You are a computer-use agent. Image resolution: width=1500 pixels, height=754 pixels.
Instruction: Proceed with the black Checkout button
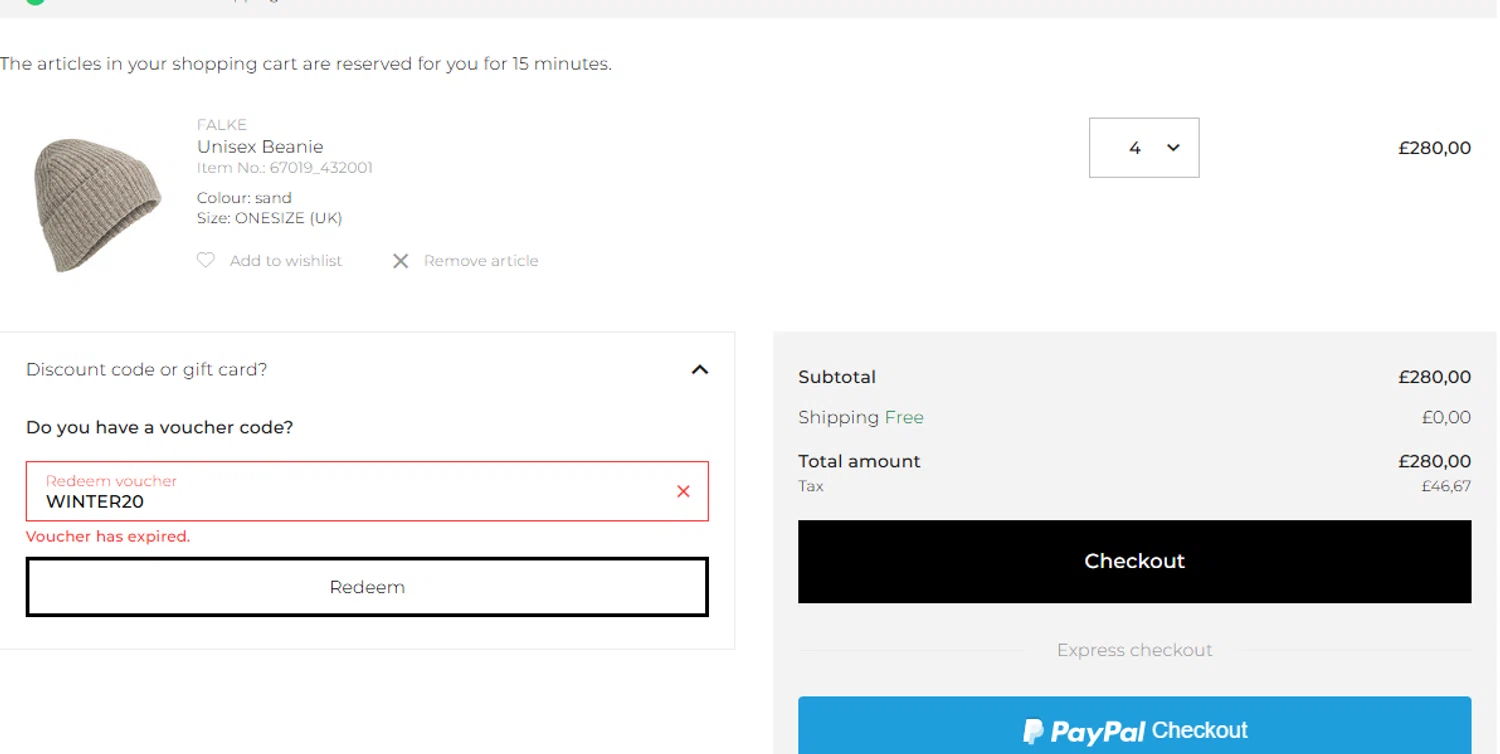coord(1134,561)
